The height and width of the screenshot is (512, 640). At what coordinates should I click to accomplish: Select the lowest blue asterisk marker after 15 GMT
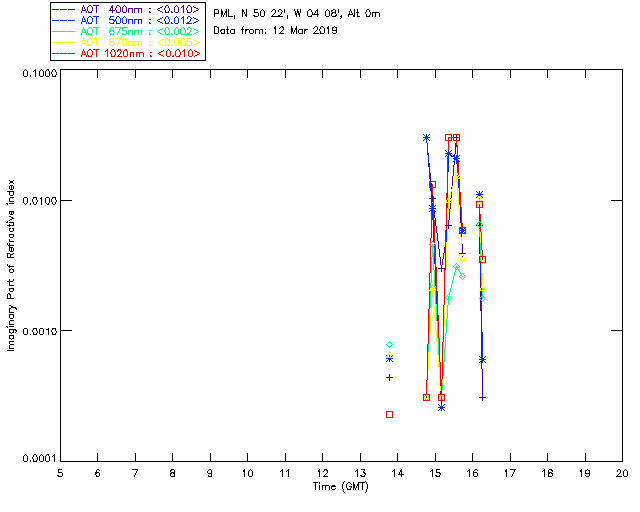441,407
